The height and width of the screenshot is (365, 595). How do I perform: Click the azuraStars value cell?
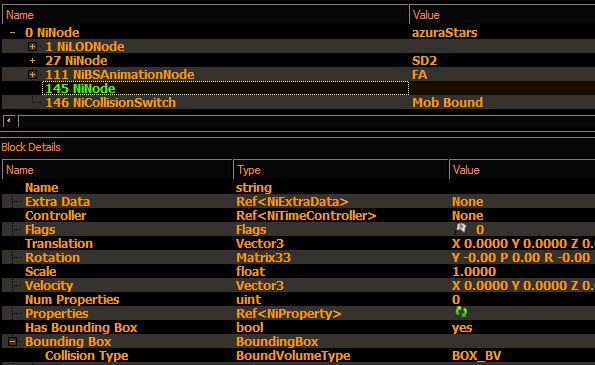[x=444, y=33]
